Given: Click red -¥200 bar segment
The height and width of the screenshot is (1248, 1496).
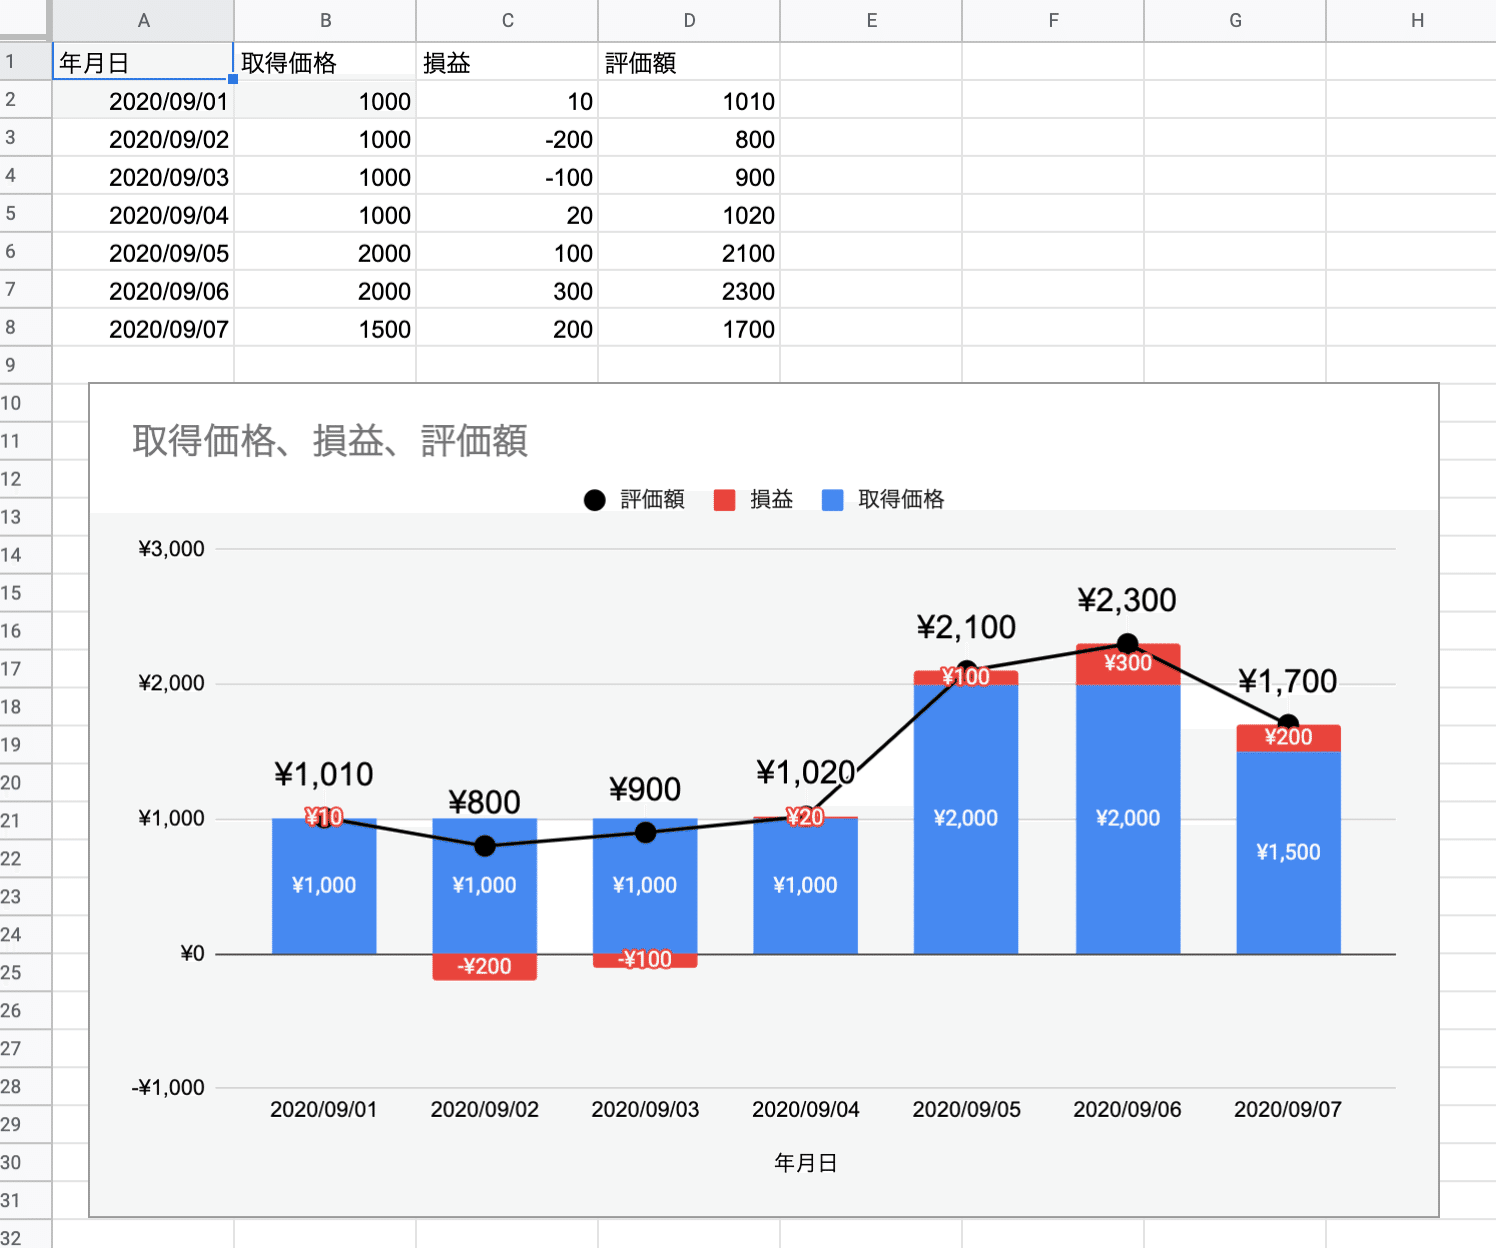Looking at the screenshot, I should click(485, 967).
